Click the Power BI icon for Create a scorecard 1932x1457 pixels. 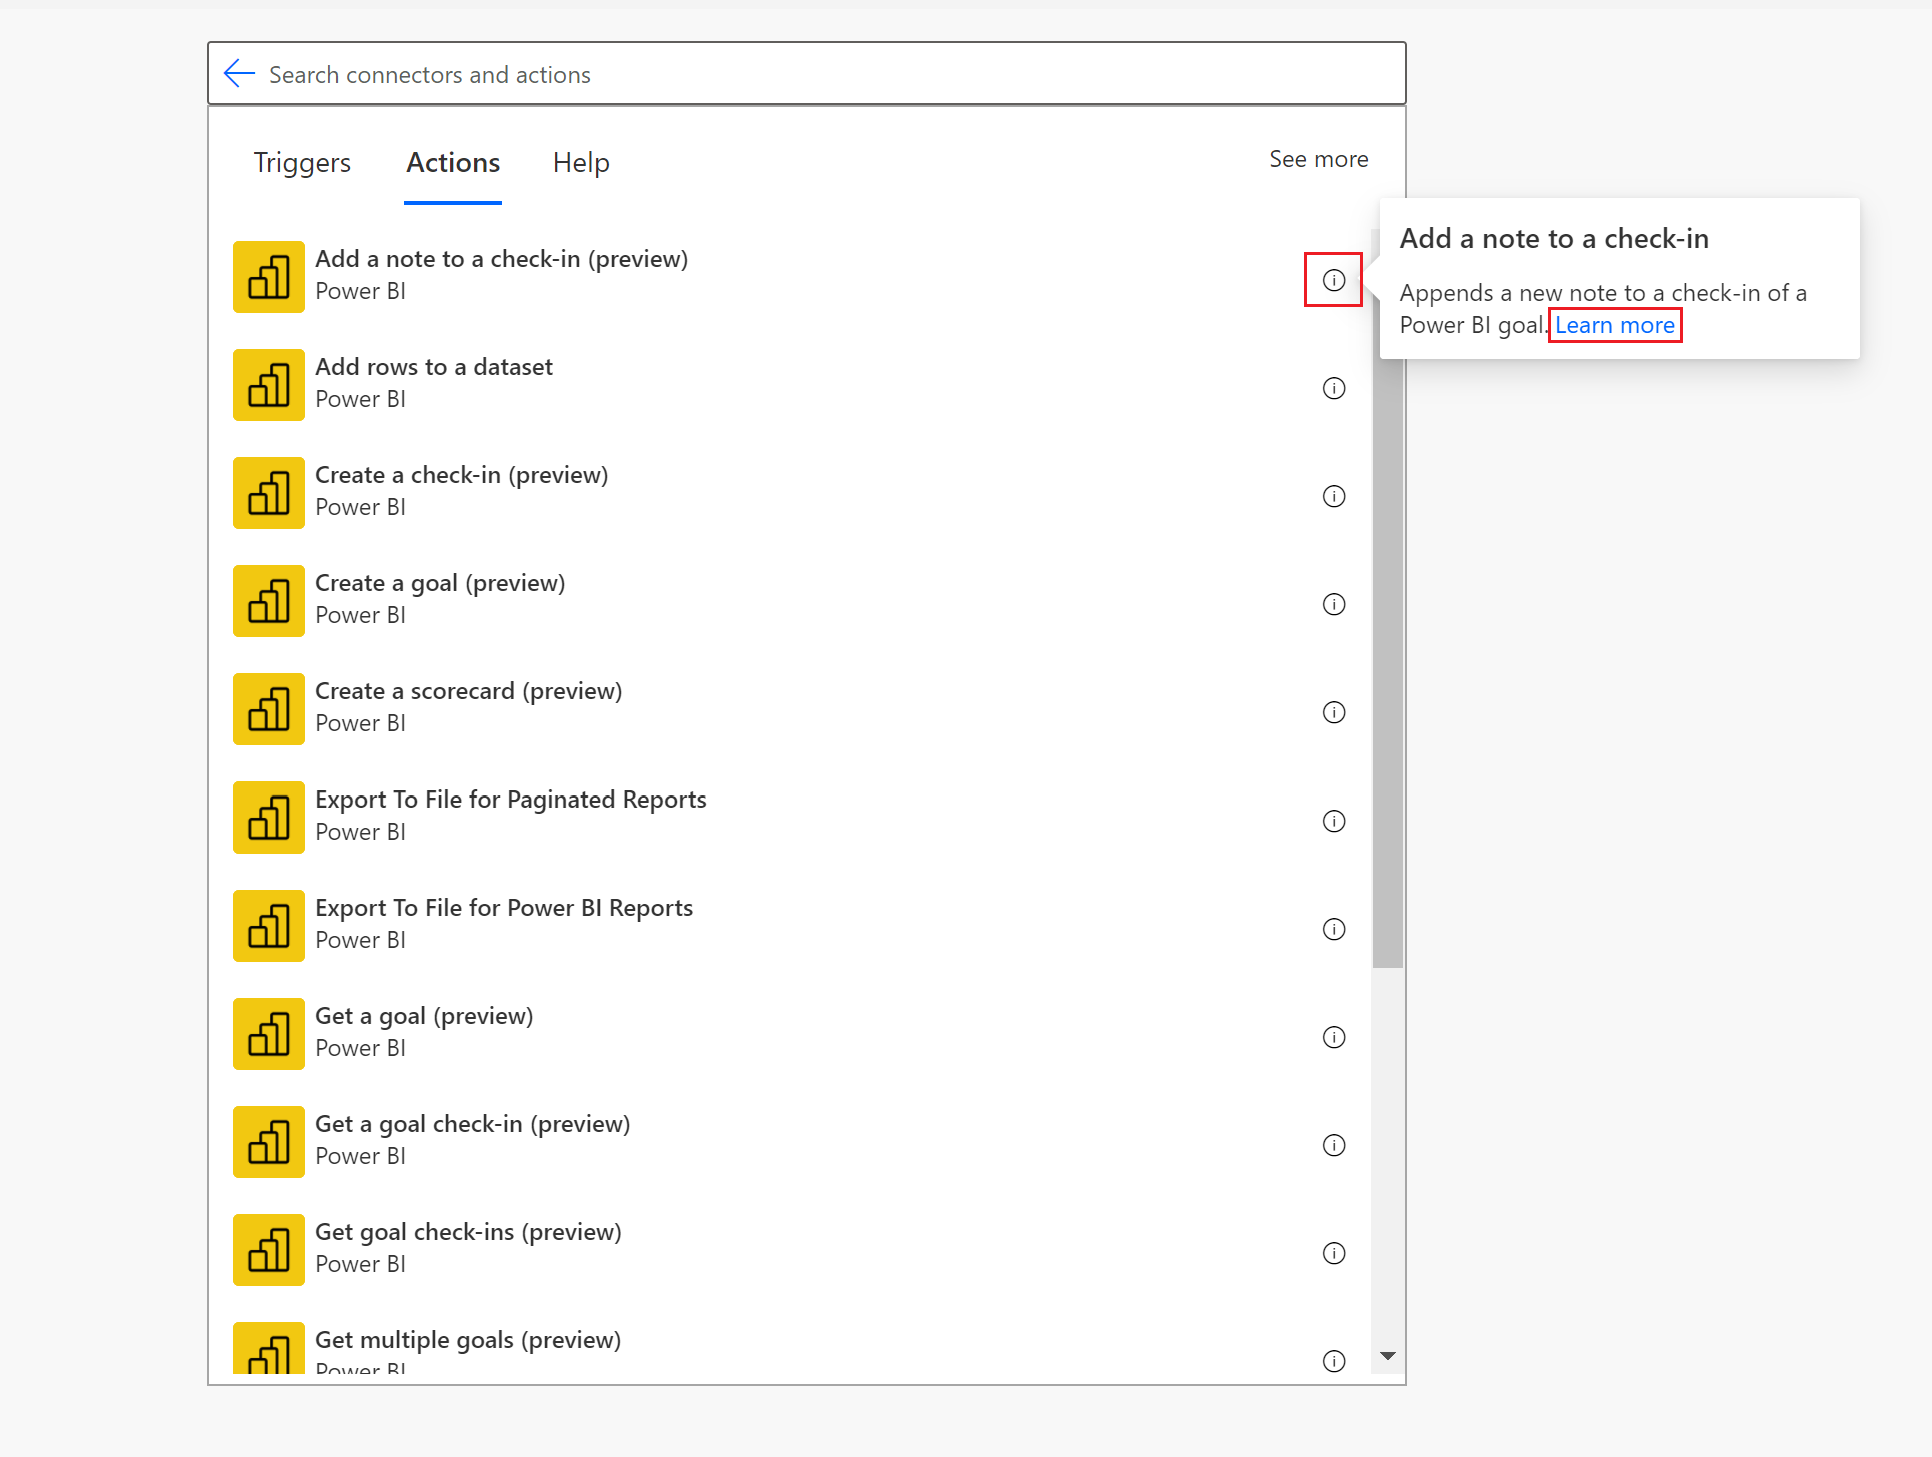pos(268,709)
